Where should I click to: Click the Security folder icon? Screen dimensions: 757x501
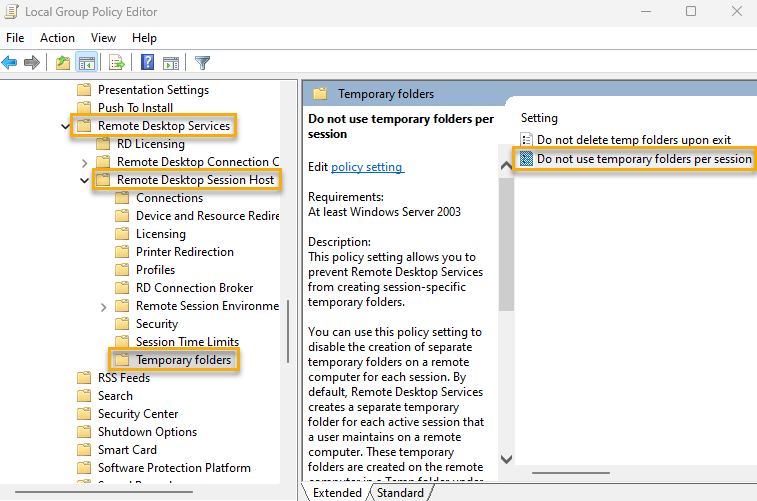122,324
